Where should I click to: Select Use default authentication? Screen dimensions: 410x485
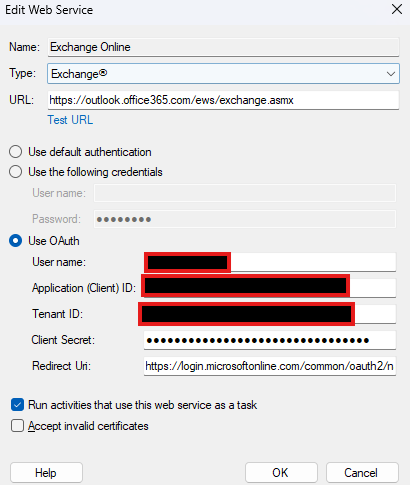click(16, 152)
